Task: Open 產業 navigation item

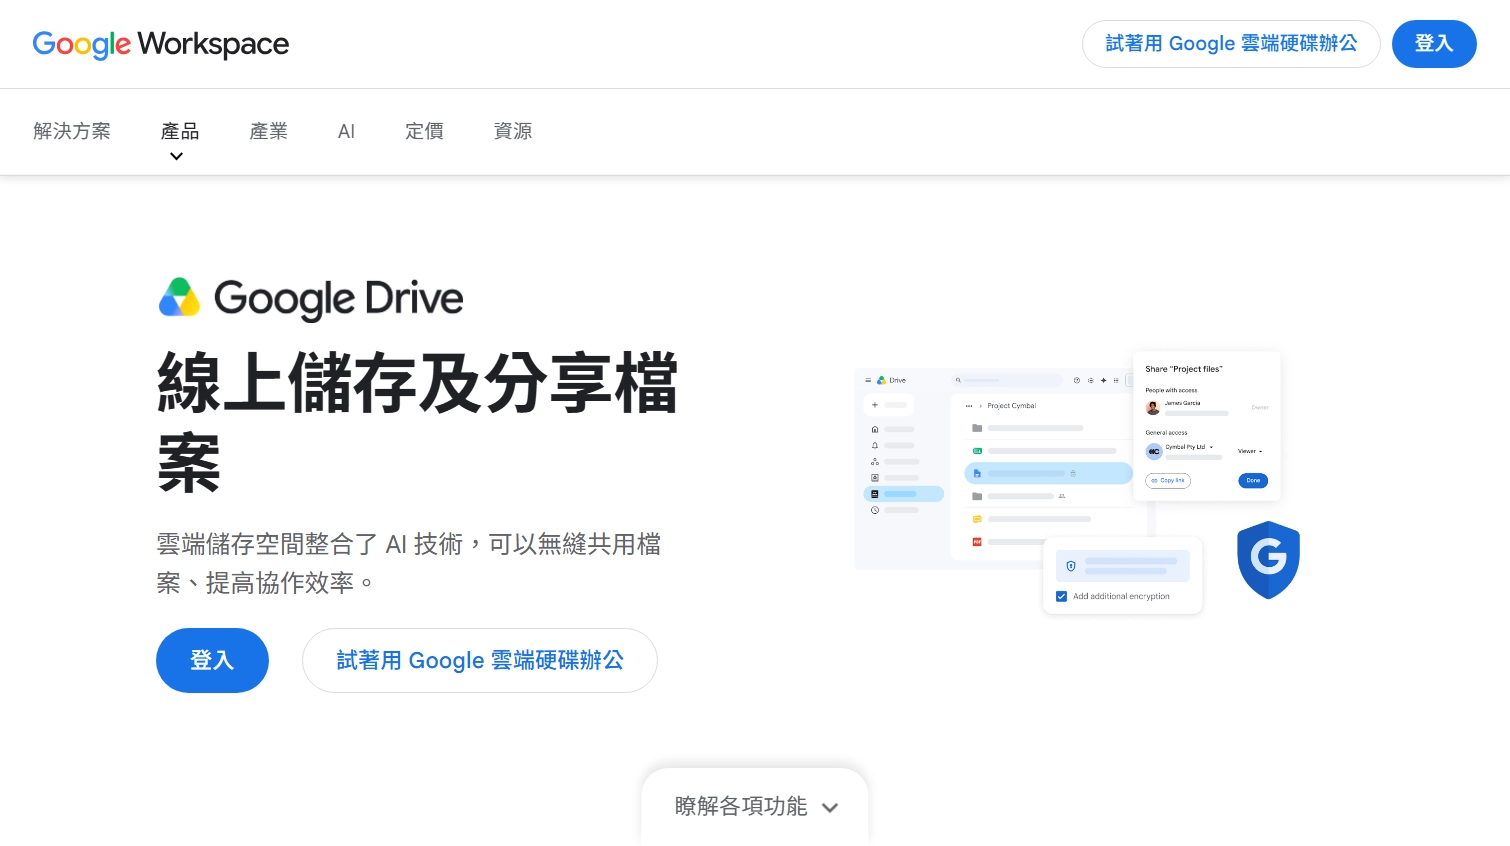Action: click(268, 131)
